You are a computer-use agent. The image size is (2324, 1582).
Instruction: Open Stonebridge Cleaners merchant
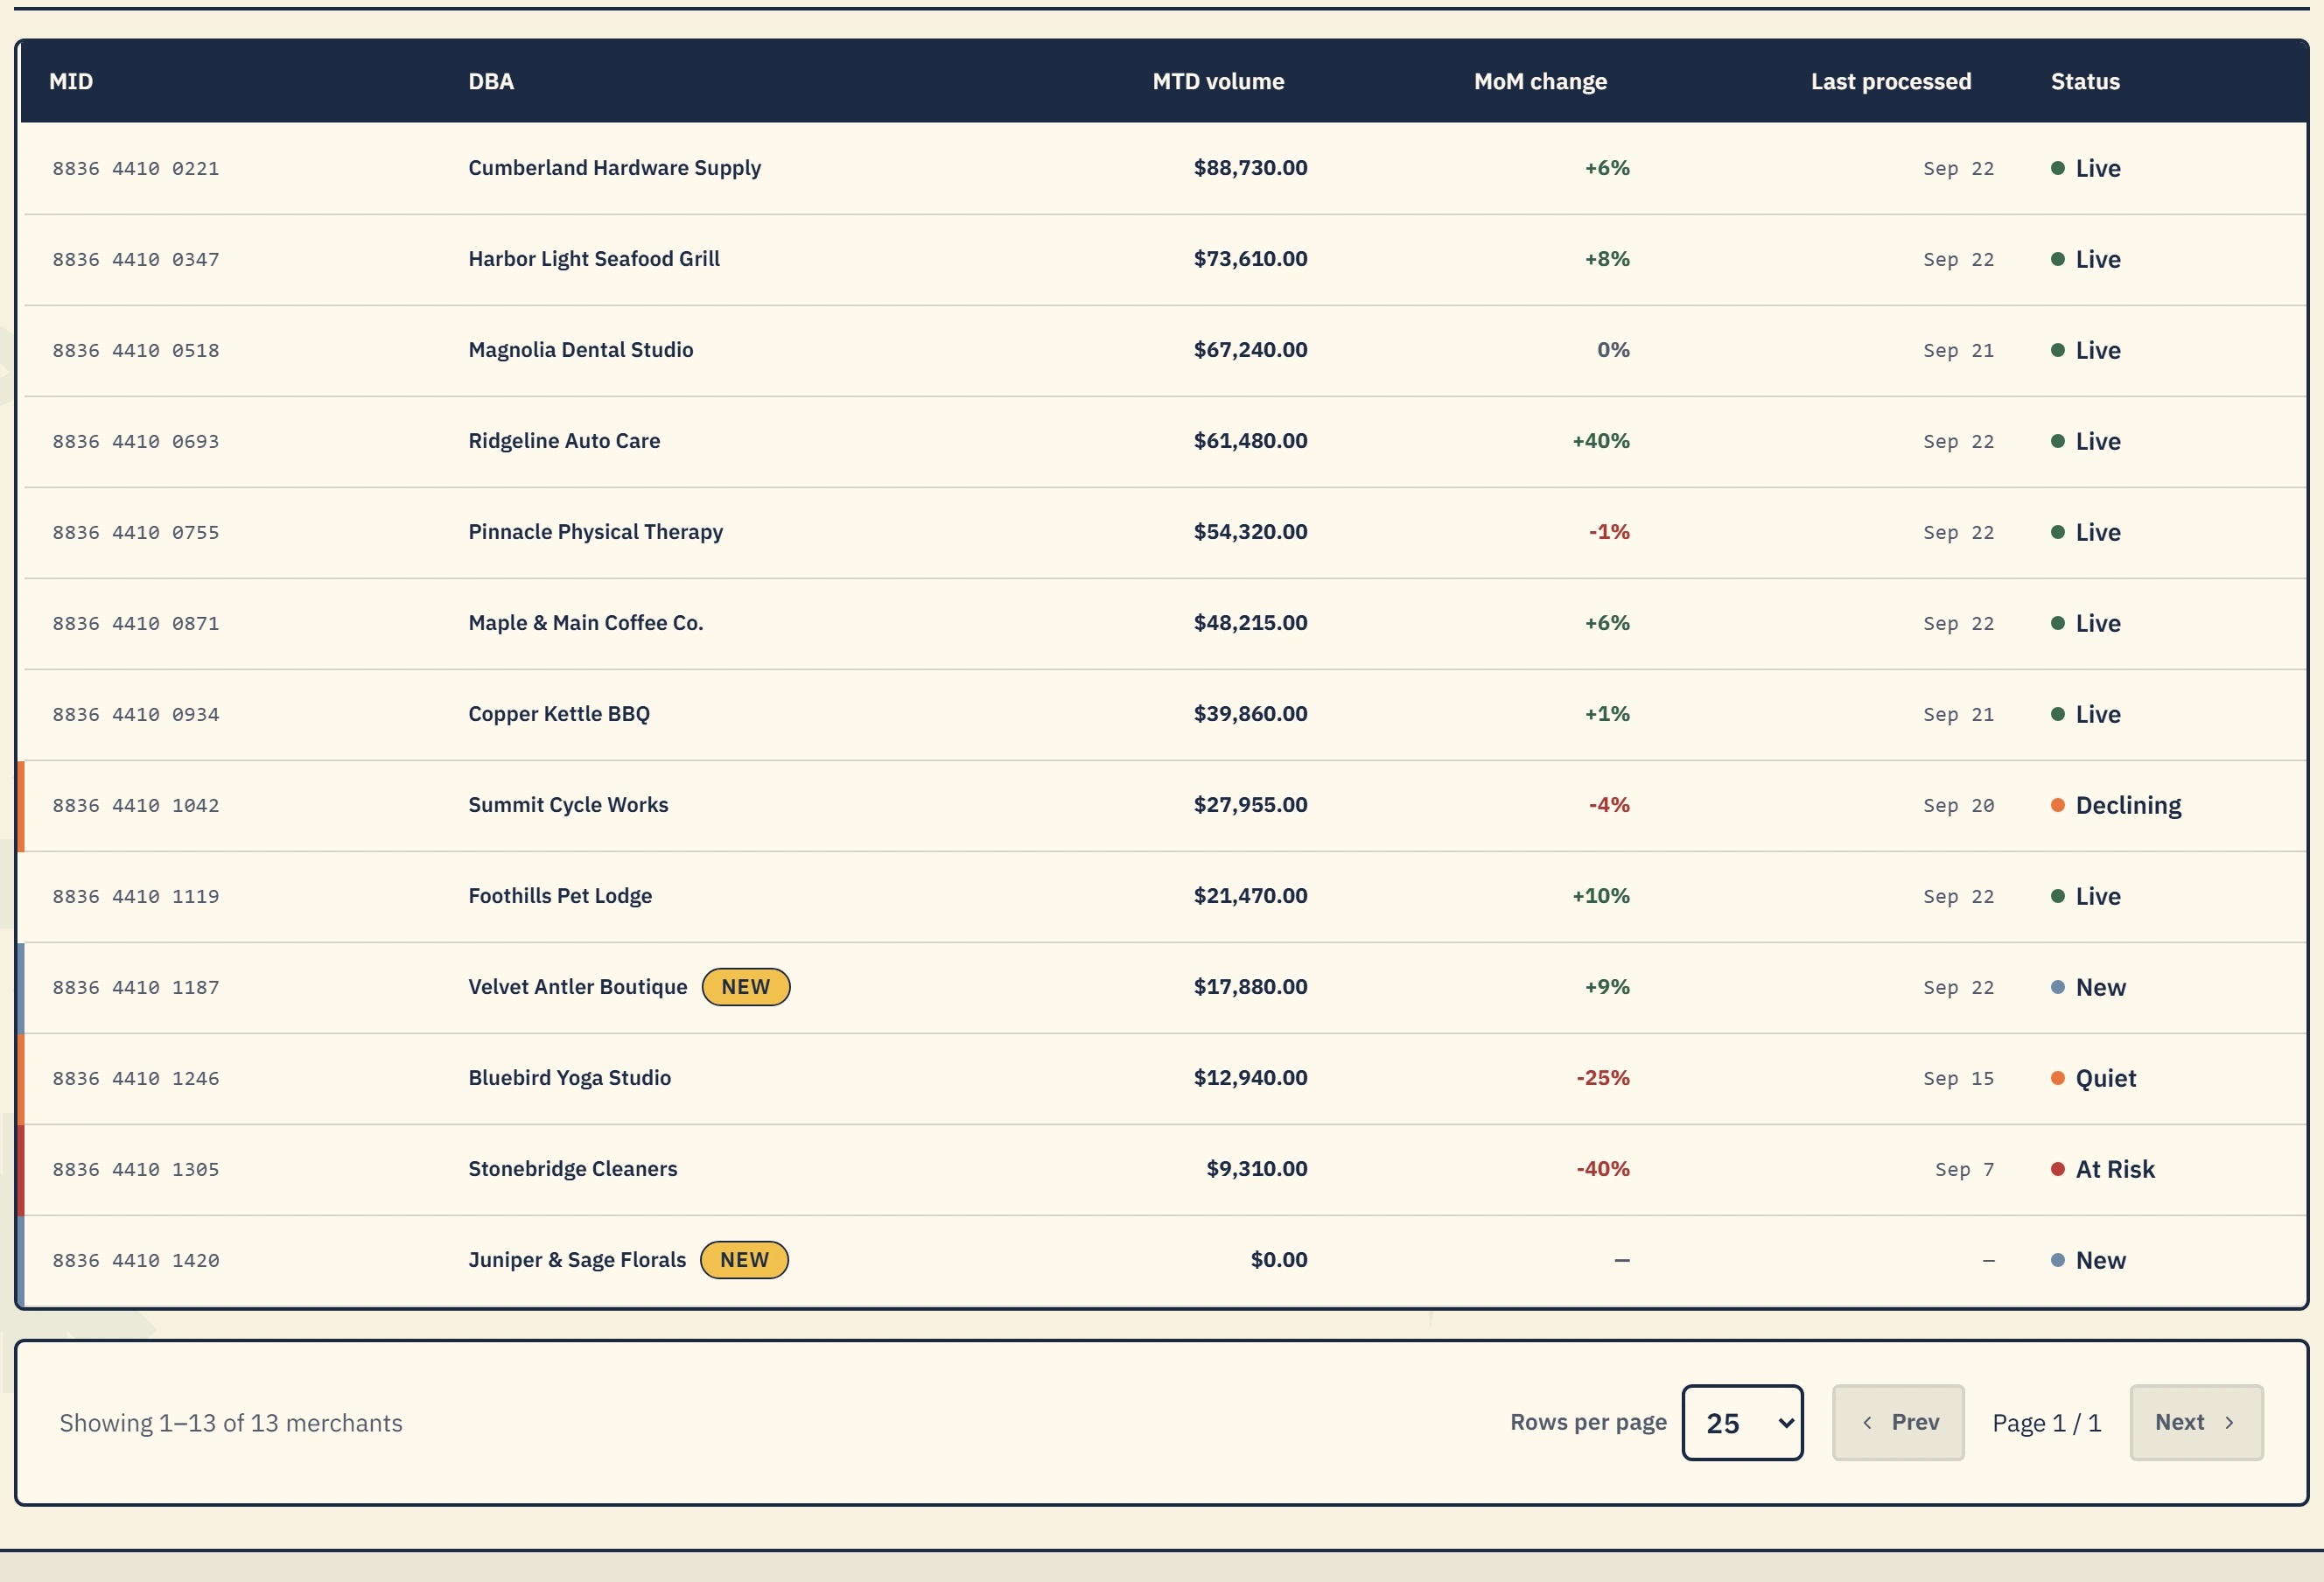[573, 1169]
